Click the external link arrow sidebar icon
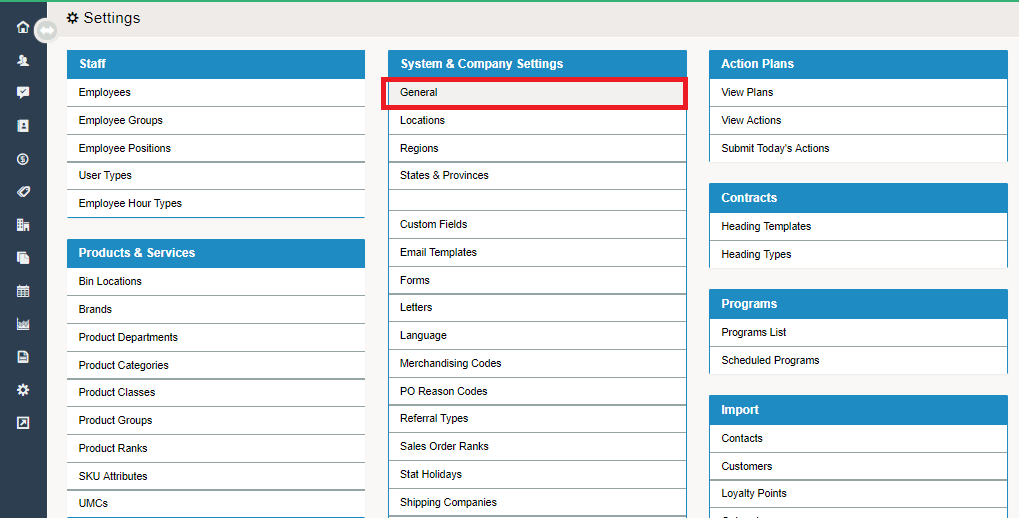Screen dimensions: 1020x518 pos(23,423)
